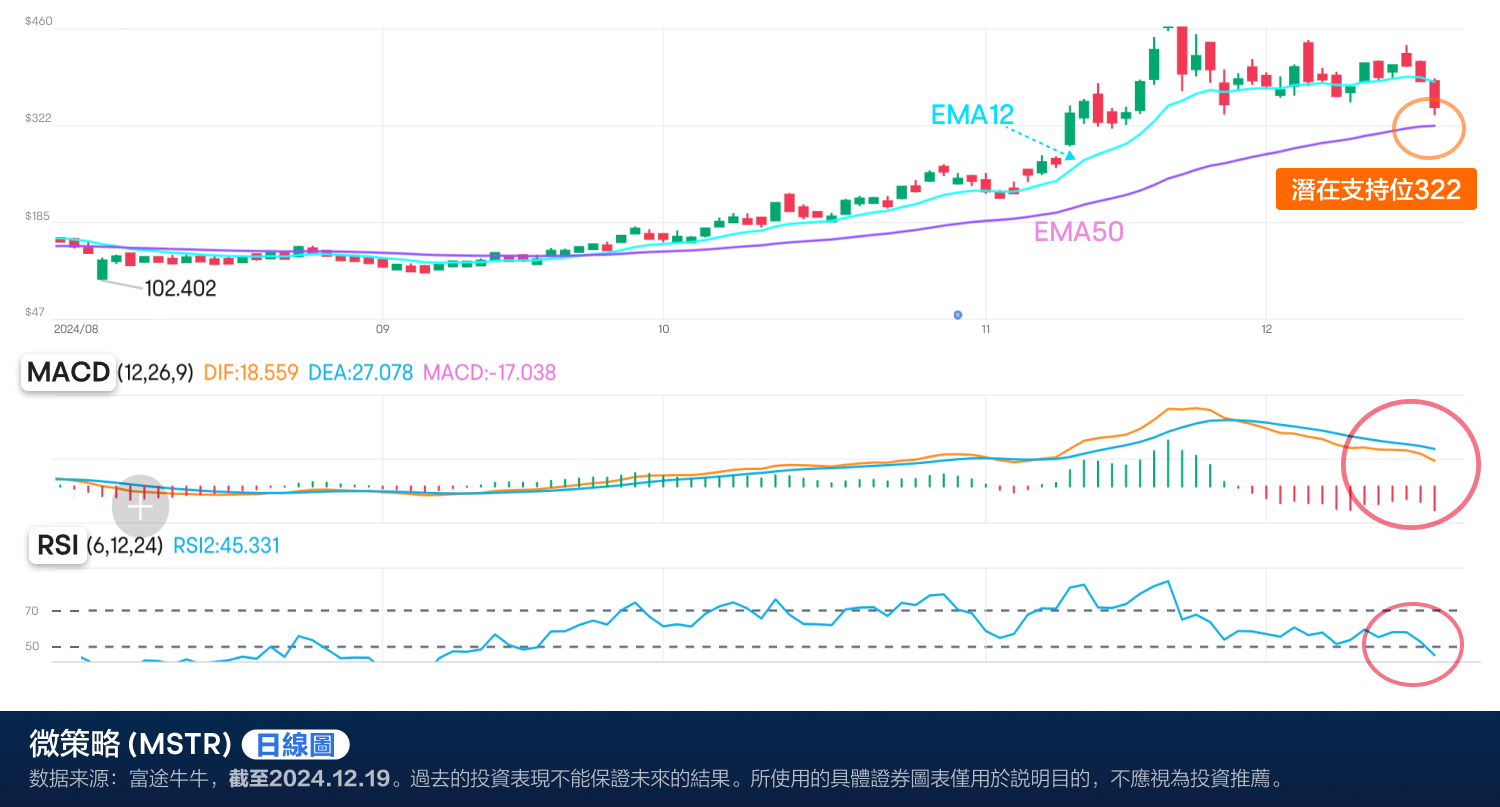The width and height of the screenshot is (1500, 807).
Task: Click the orange circle highlighting potential support
Action: 1429,128
